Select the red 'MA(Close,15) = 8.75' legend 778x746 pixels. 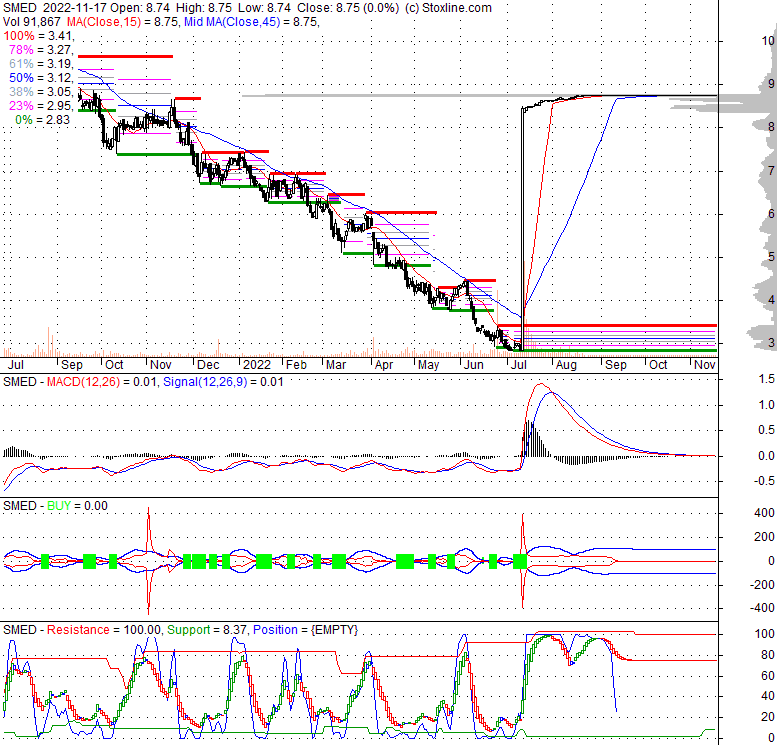[x=123, y=22]
